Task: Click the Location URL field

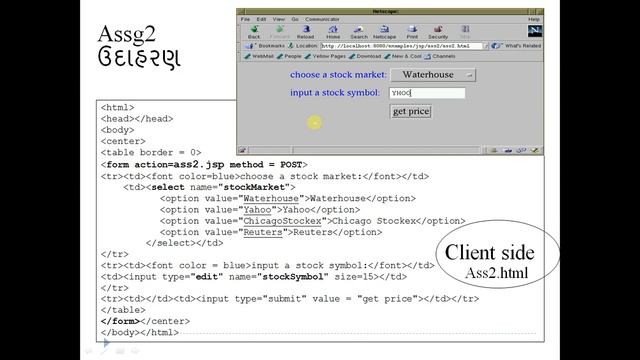Action: [401, 46]
